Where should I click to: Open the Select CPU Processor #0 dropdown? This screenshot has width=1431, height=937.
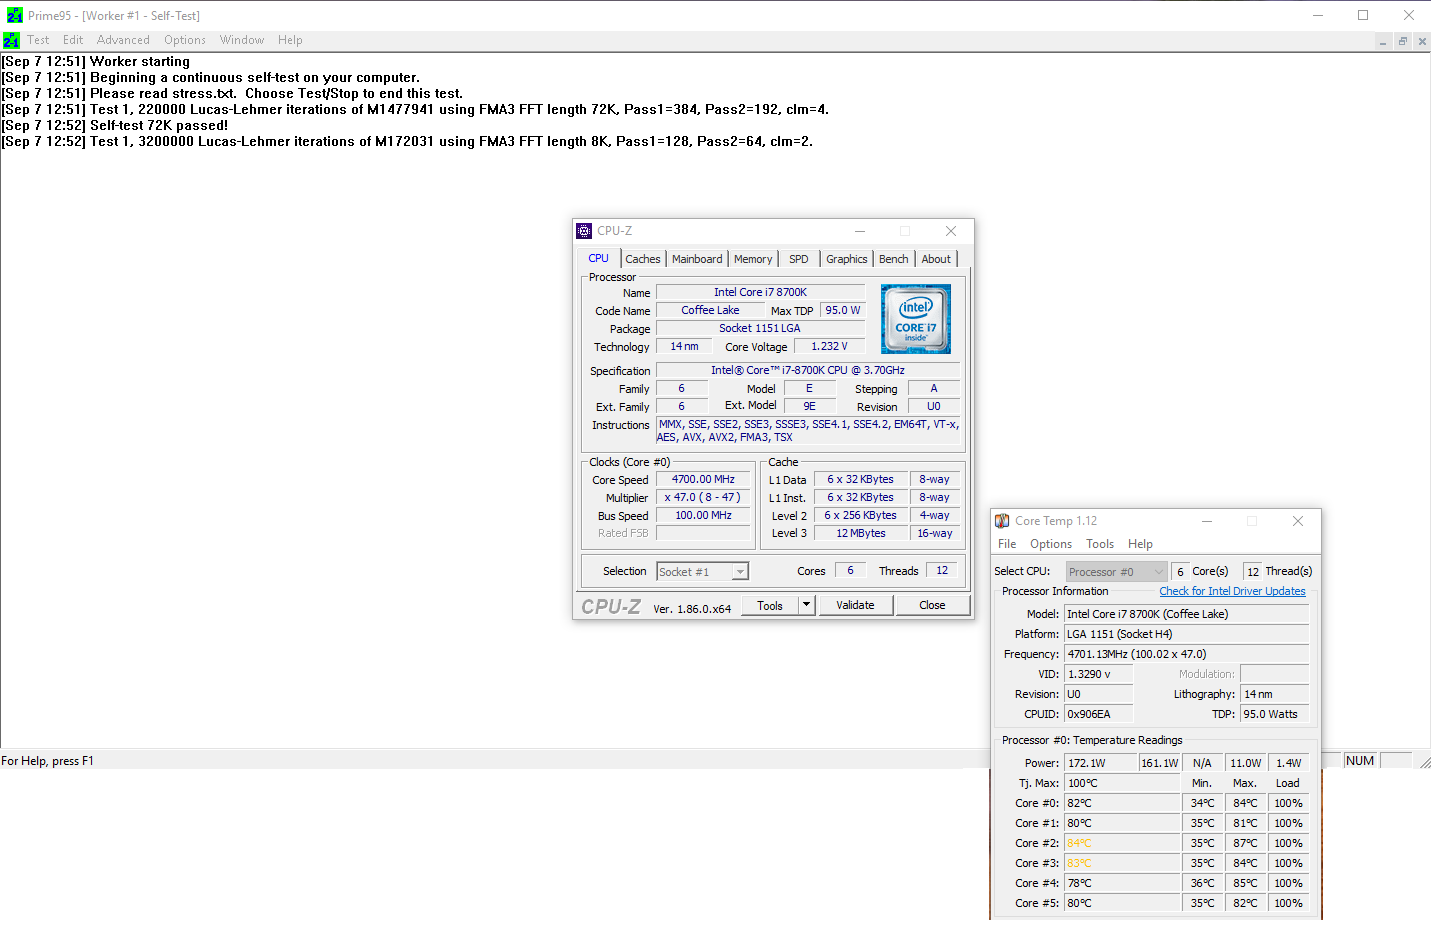[1117, 572]
